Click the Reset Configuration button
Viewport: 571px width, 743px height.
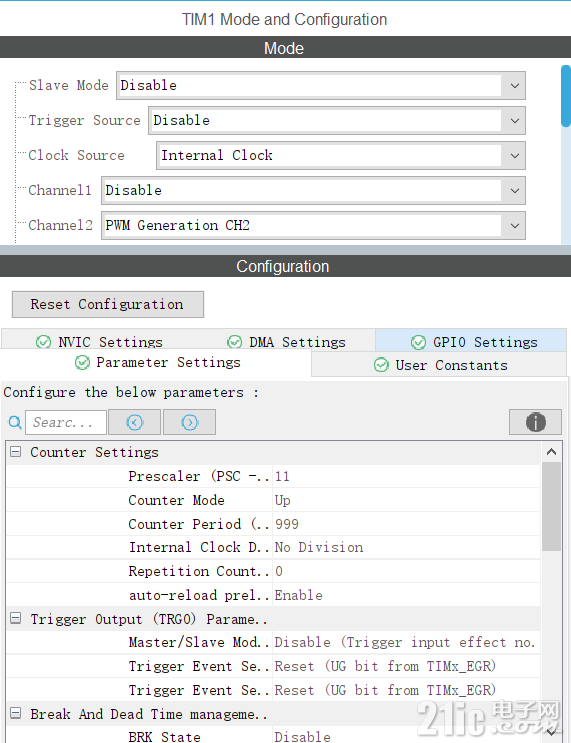tap(108, 304)
